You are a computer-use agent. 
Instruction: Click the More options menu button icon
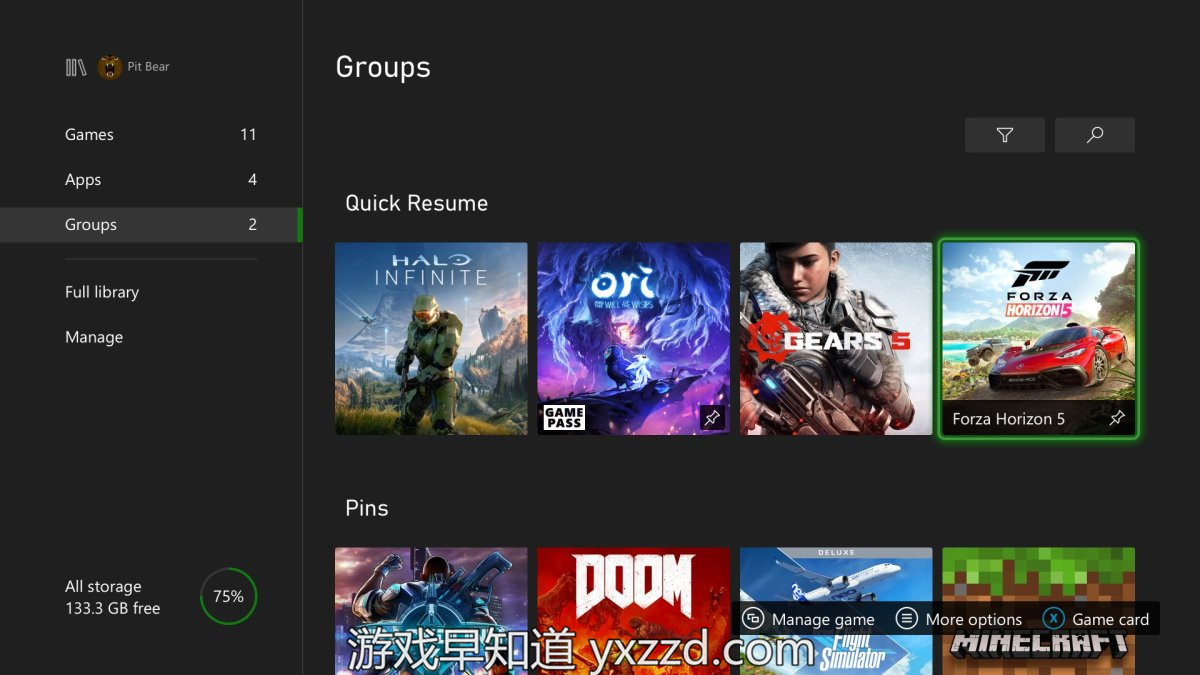point(906,619)
